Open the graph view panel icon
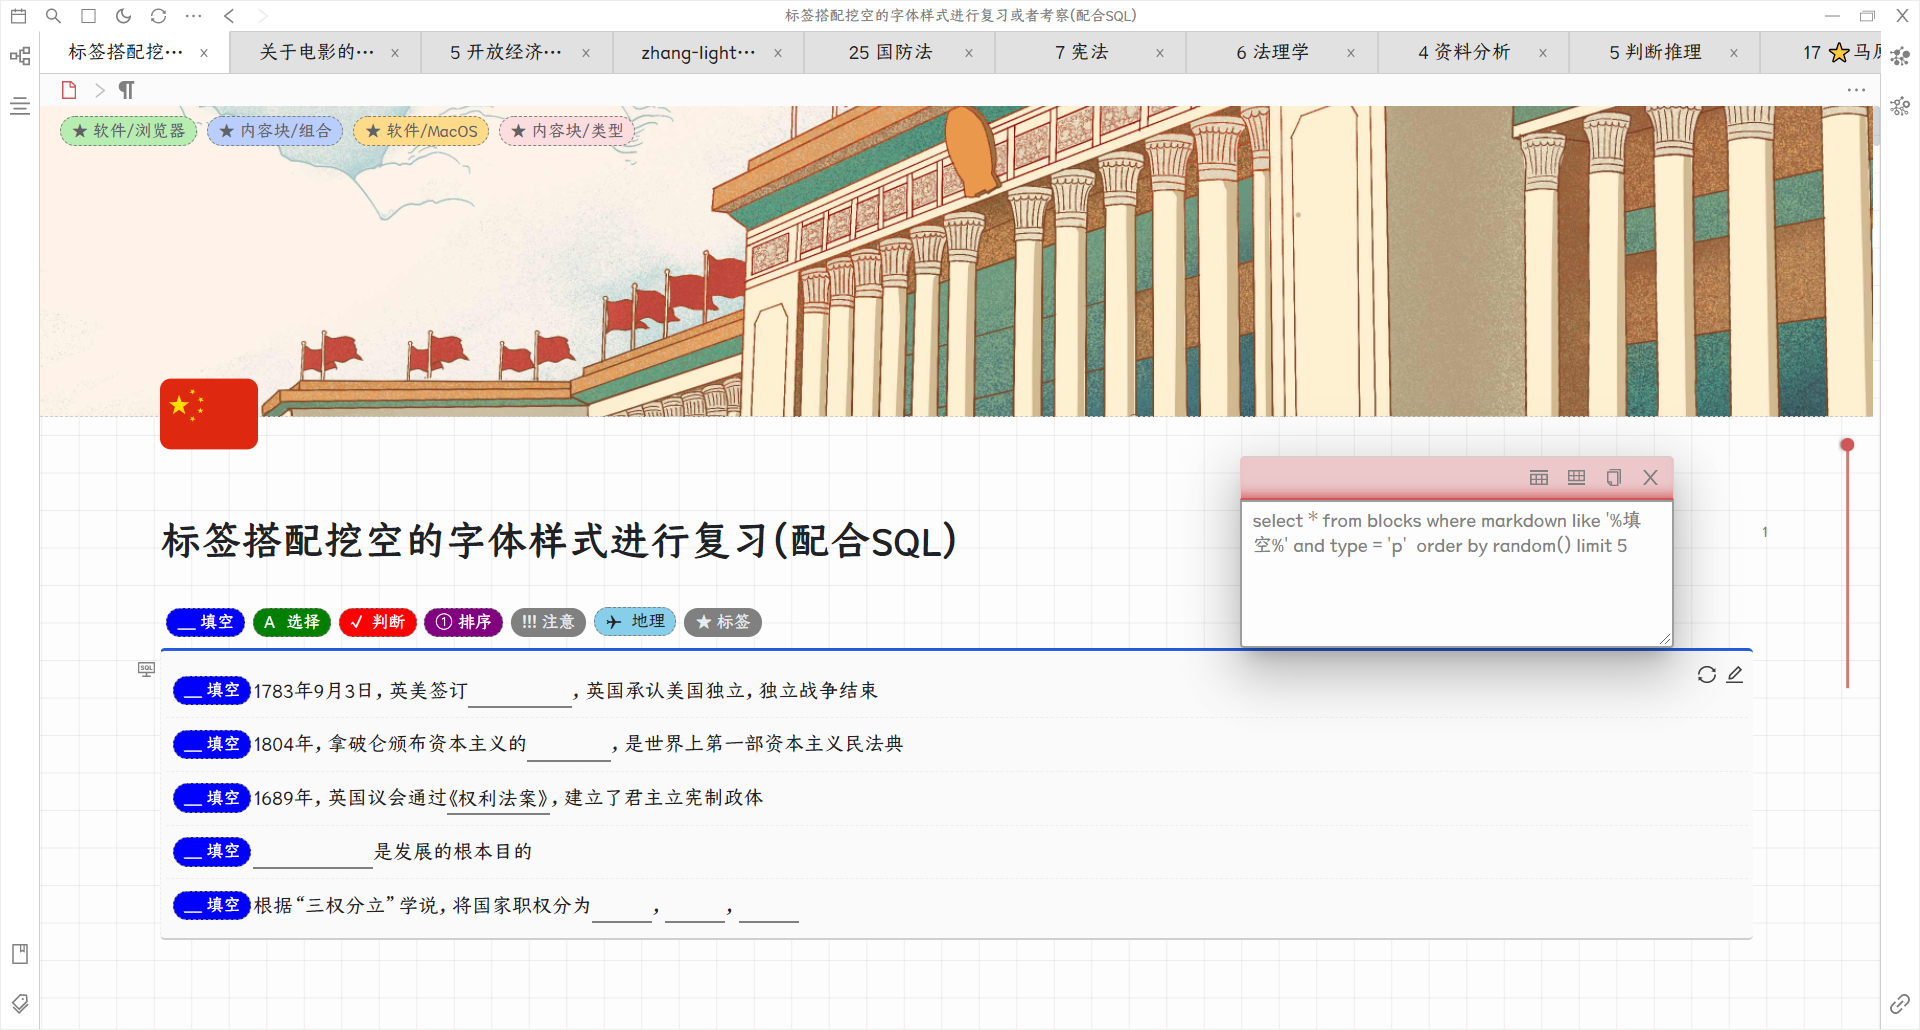Screen dimensions: 1920x1030 pos(1900,56)
